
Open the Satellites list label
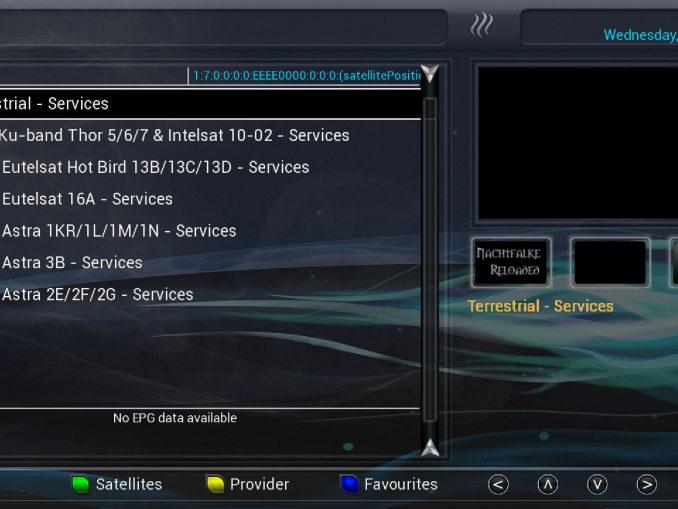point(129,484)
